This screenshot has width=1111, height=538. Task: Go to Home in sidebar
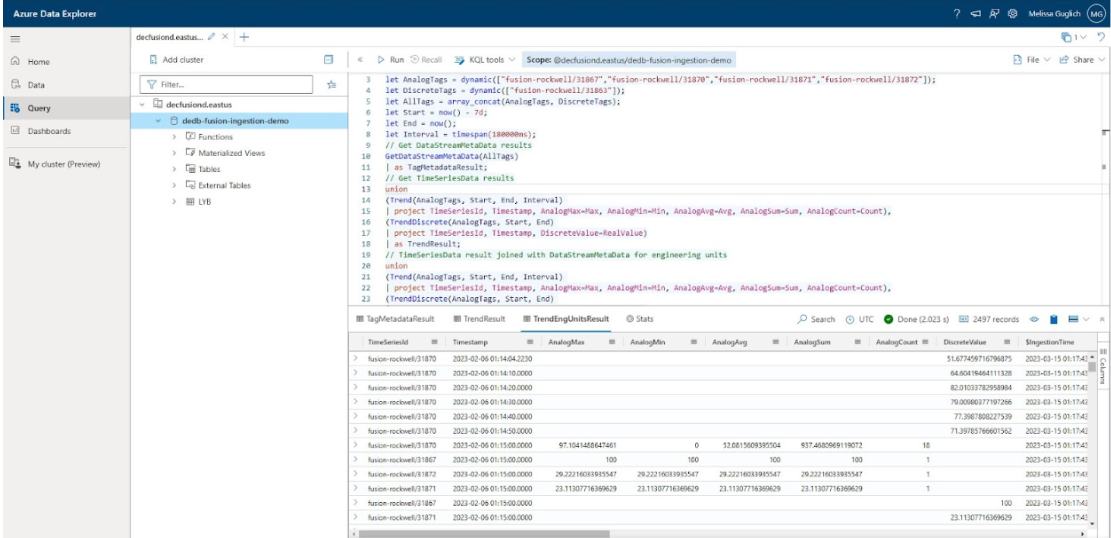pos(39,62)
